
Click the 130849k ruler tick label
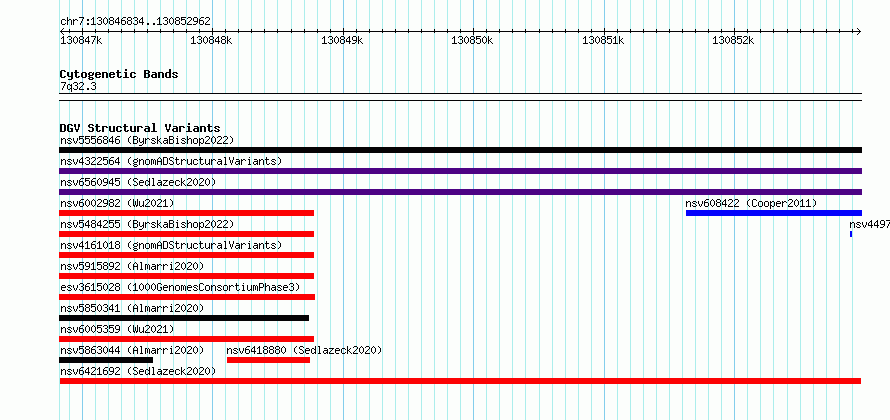(342, 40)
